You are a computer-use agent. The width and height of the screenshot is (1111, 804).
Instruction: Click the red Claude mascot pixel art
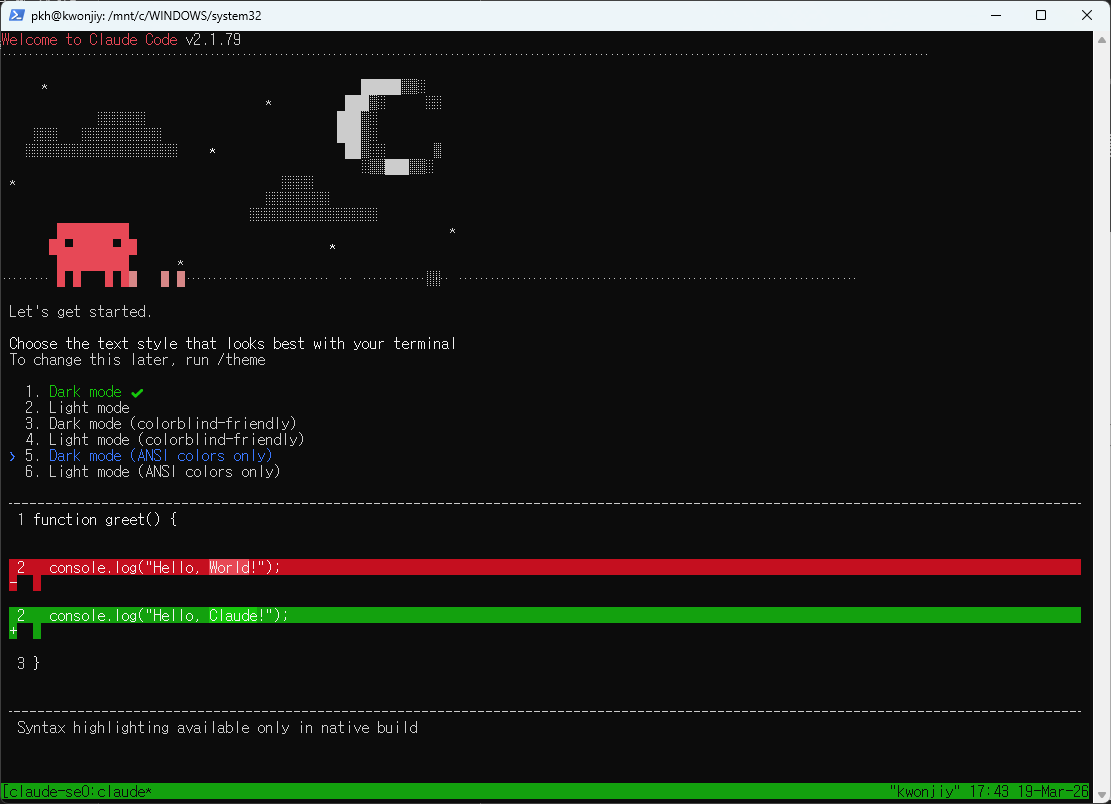93,255
